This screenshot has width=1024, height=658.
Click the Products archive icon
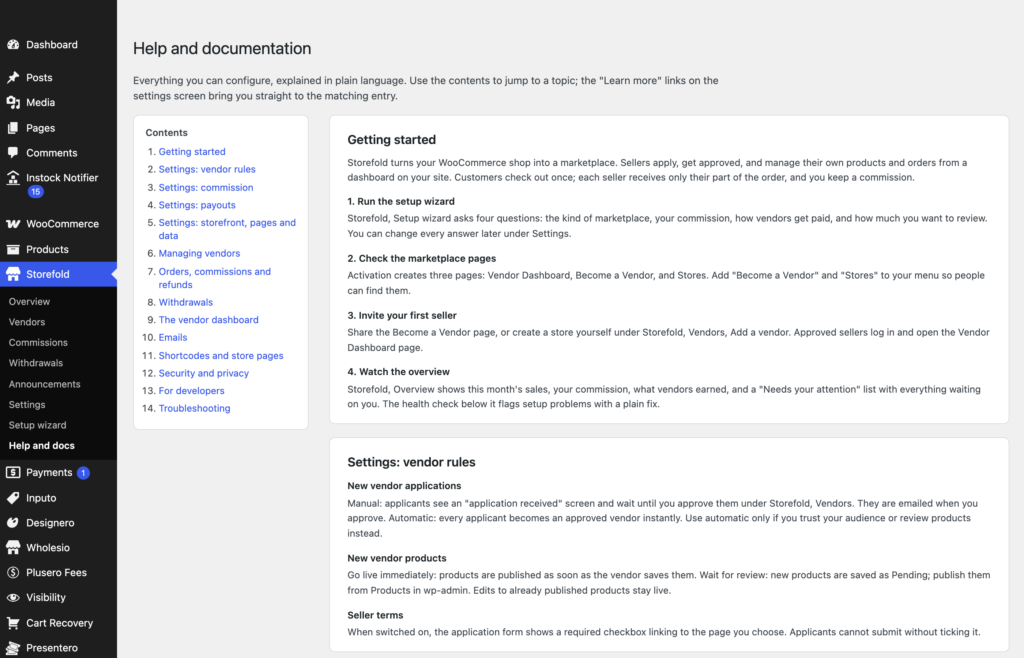tap(13, 249)
